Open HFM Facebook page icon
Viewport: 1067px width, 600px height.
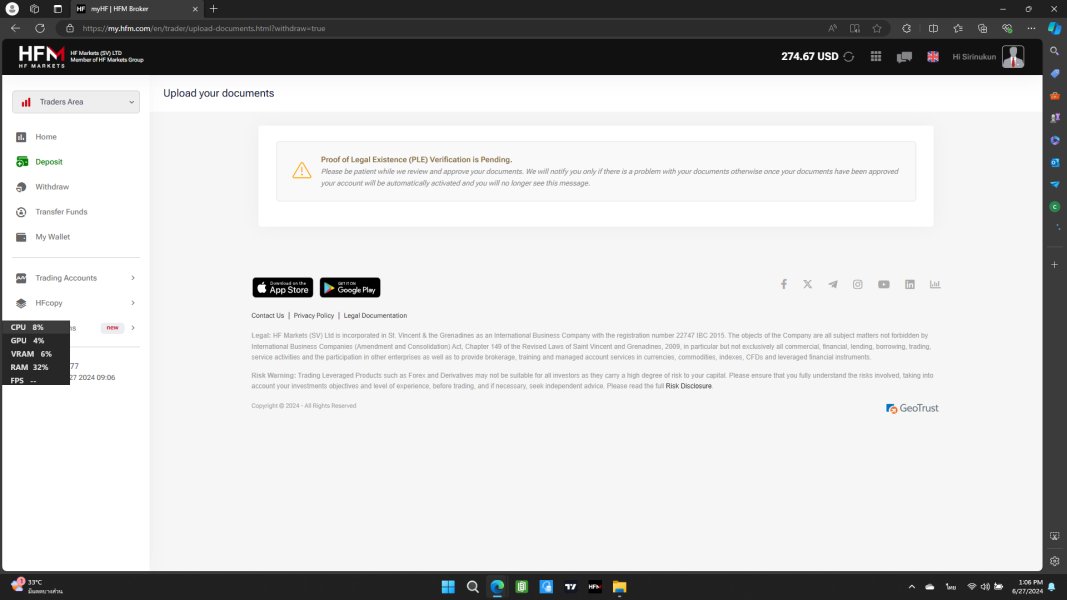coord(784,284)
